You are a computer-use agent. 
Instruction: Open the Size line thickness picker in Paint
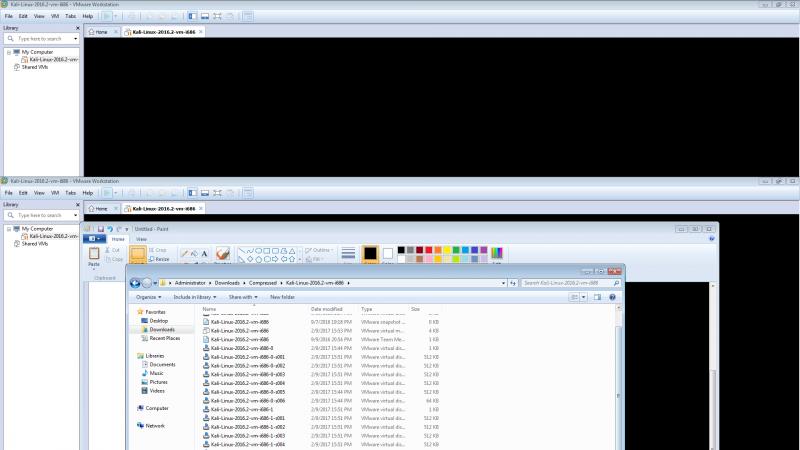(x=348, y=254)
